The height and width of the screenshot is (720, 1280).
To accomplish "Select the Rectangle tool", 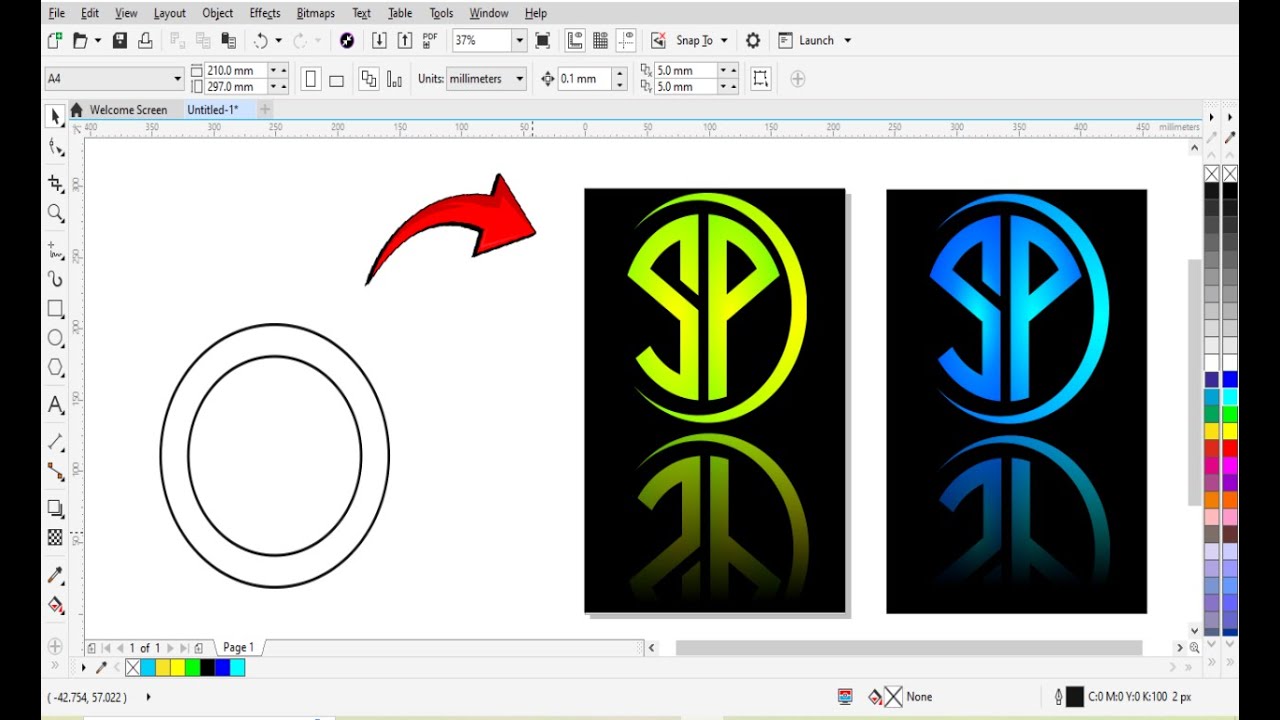I will click(x=56, y=309).
